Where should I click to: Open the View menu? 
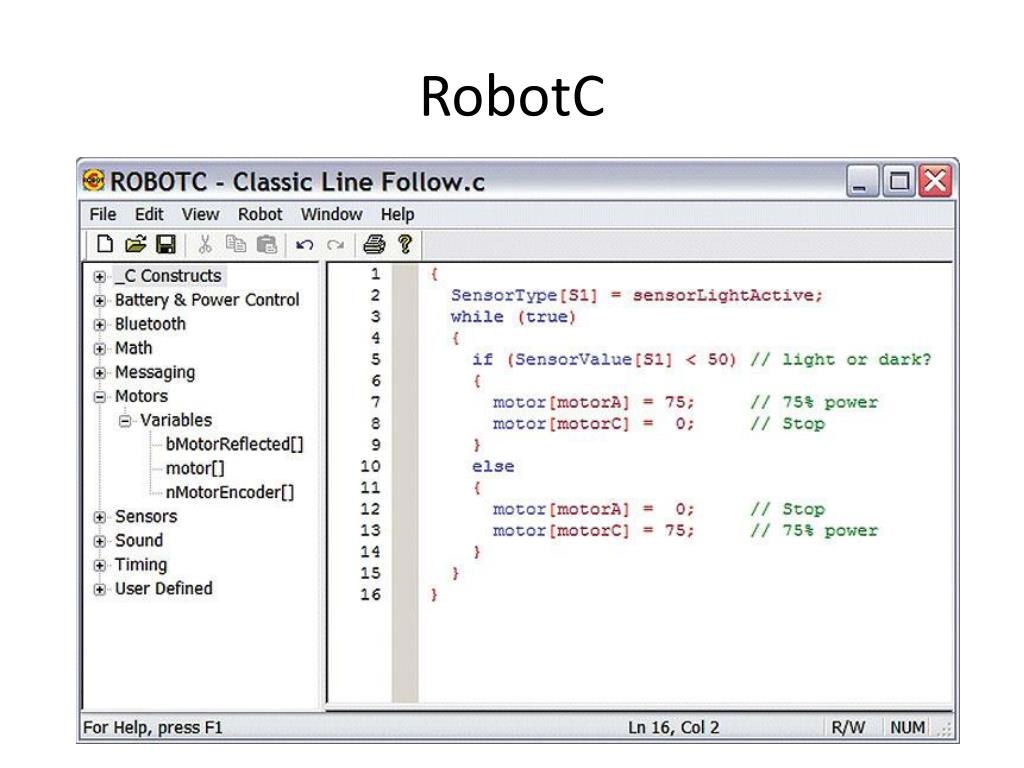pyautogui.click(x=200, y=214)
